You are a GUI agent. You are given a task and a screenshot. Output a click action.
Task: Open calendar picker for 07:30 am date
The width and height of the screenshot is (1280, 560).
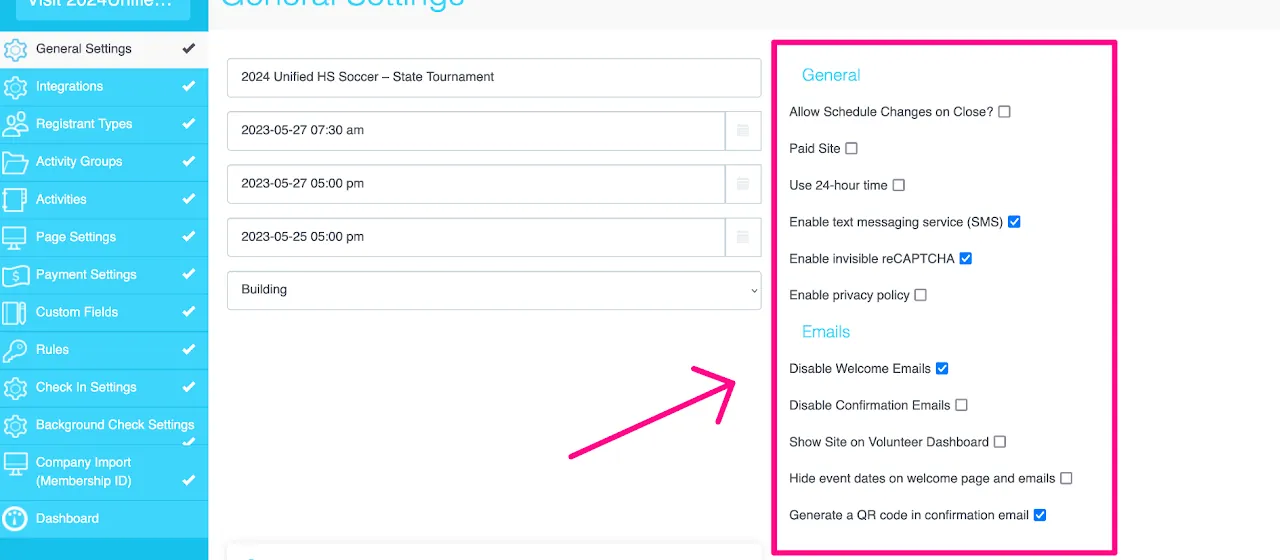coord(743,130)
